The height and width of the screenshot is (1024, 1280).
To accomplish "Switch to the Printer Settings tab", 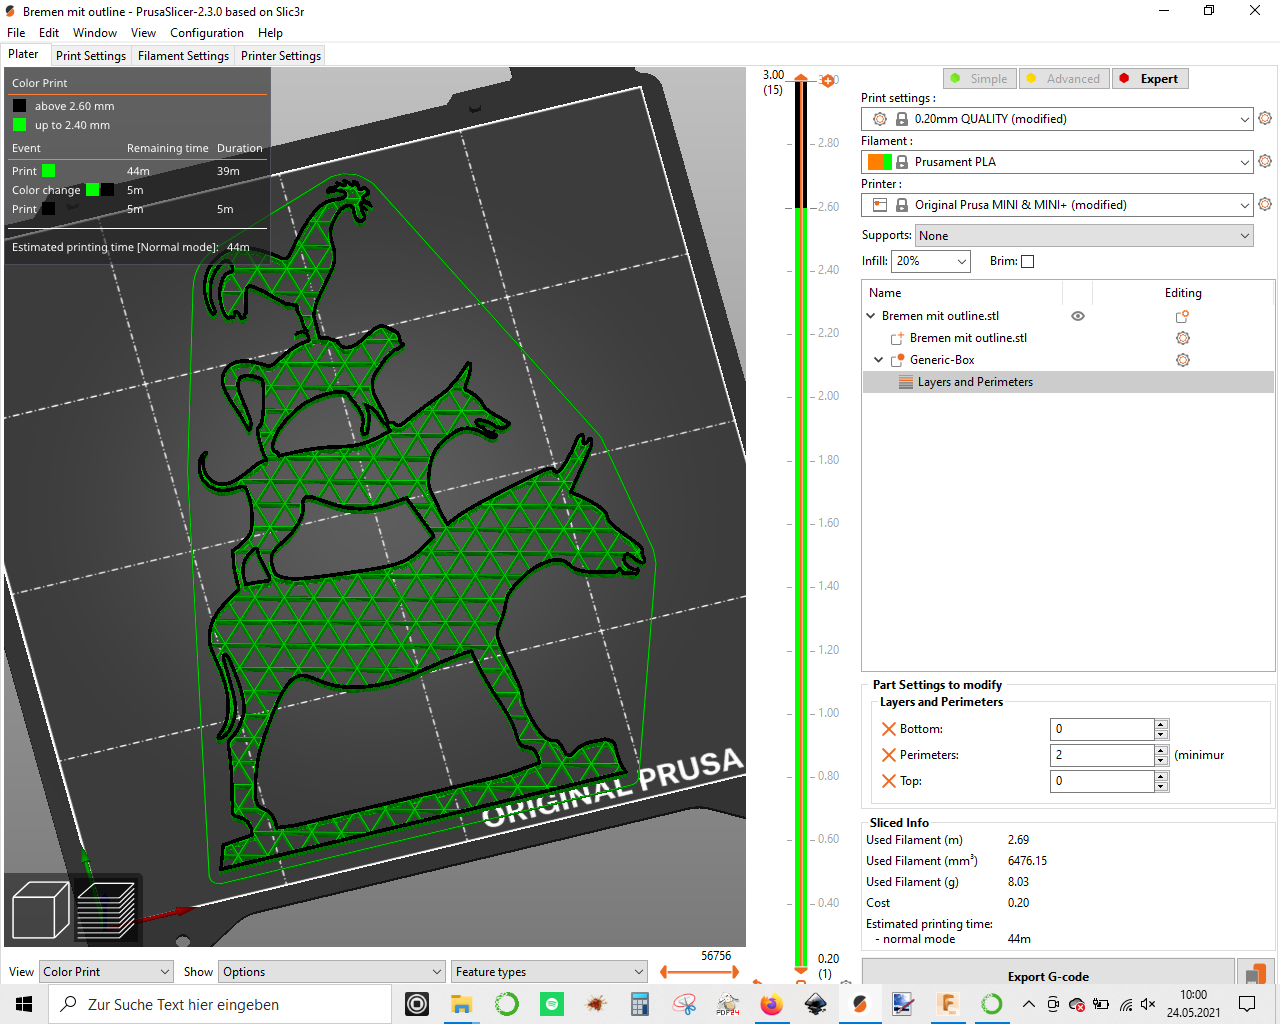I will coord(281,56).
